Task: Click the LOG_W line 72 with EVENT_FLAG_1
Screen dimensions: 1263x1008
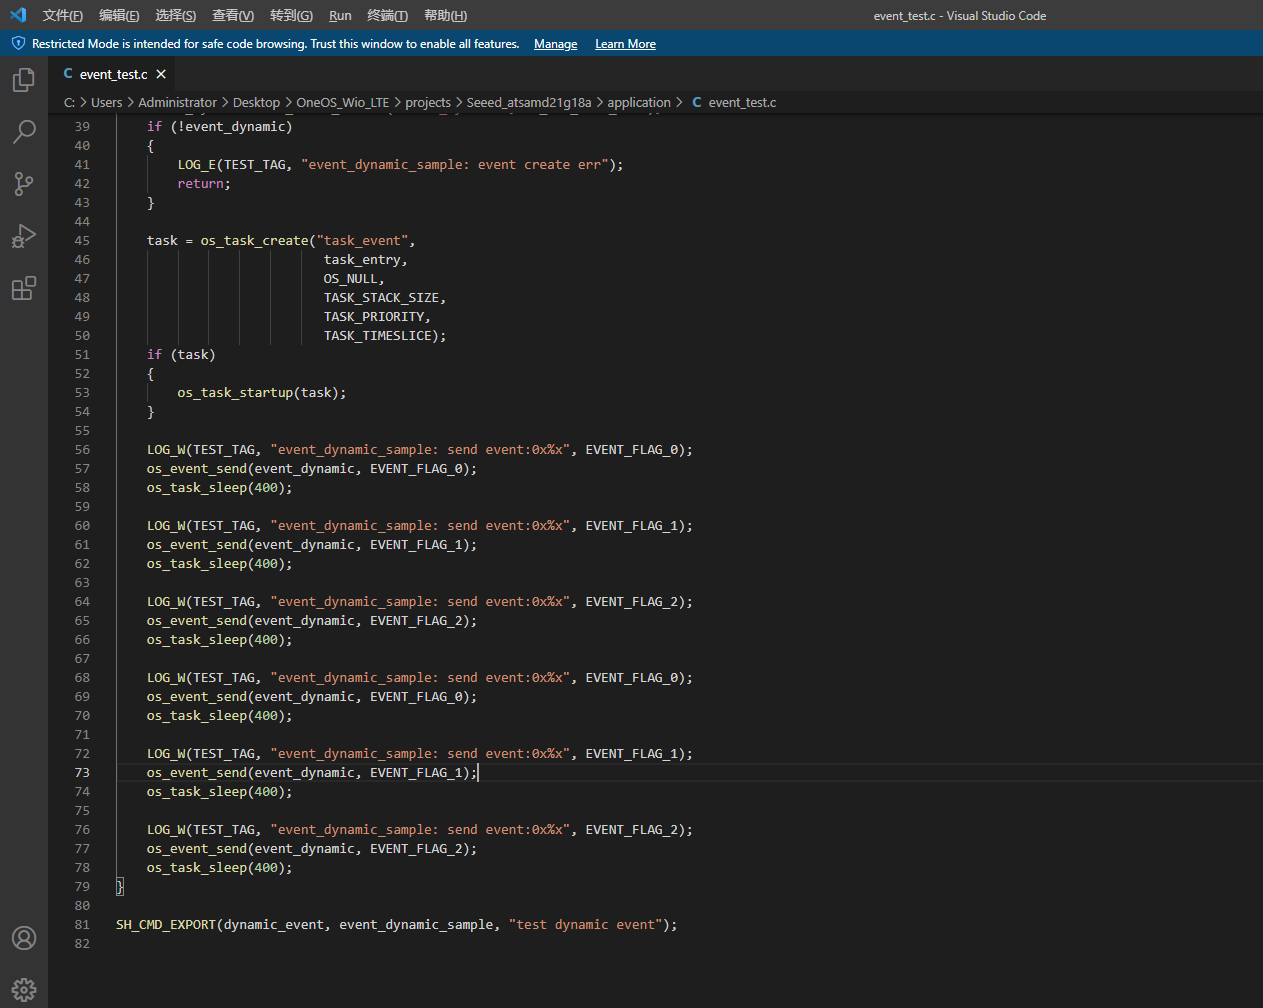Action: 420,754
